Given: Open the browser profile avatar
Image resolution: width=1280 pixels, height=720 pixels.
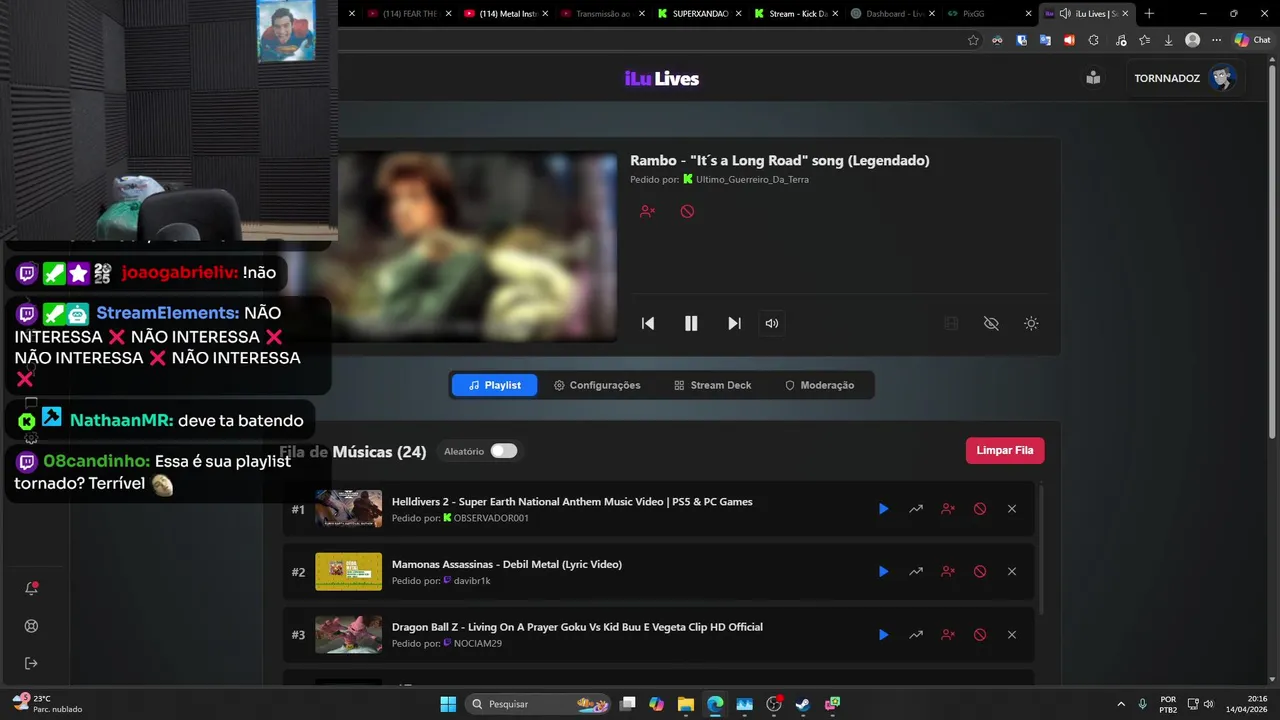Looking at the screenshot, I should pos(1192,40).
